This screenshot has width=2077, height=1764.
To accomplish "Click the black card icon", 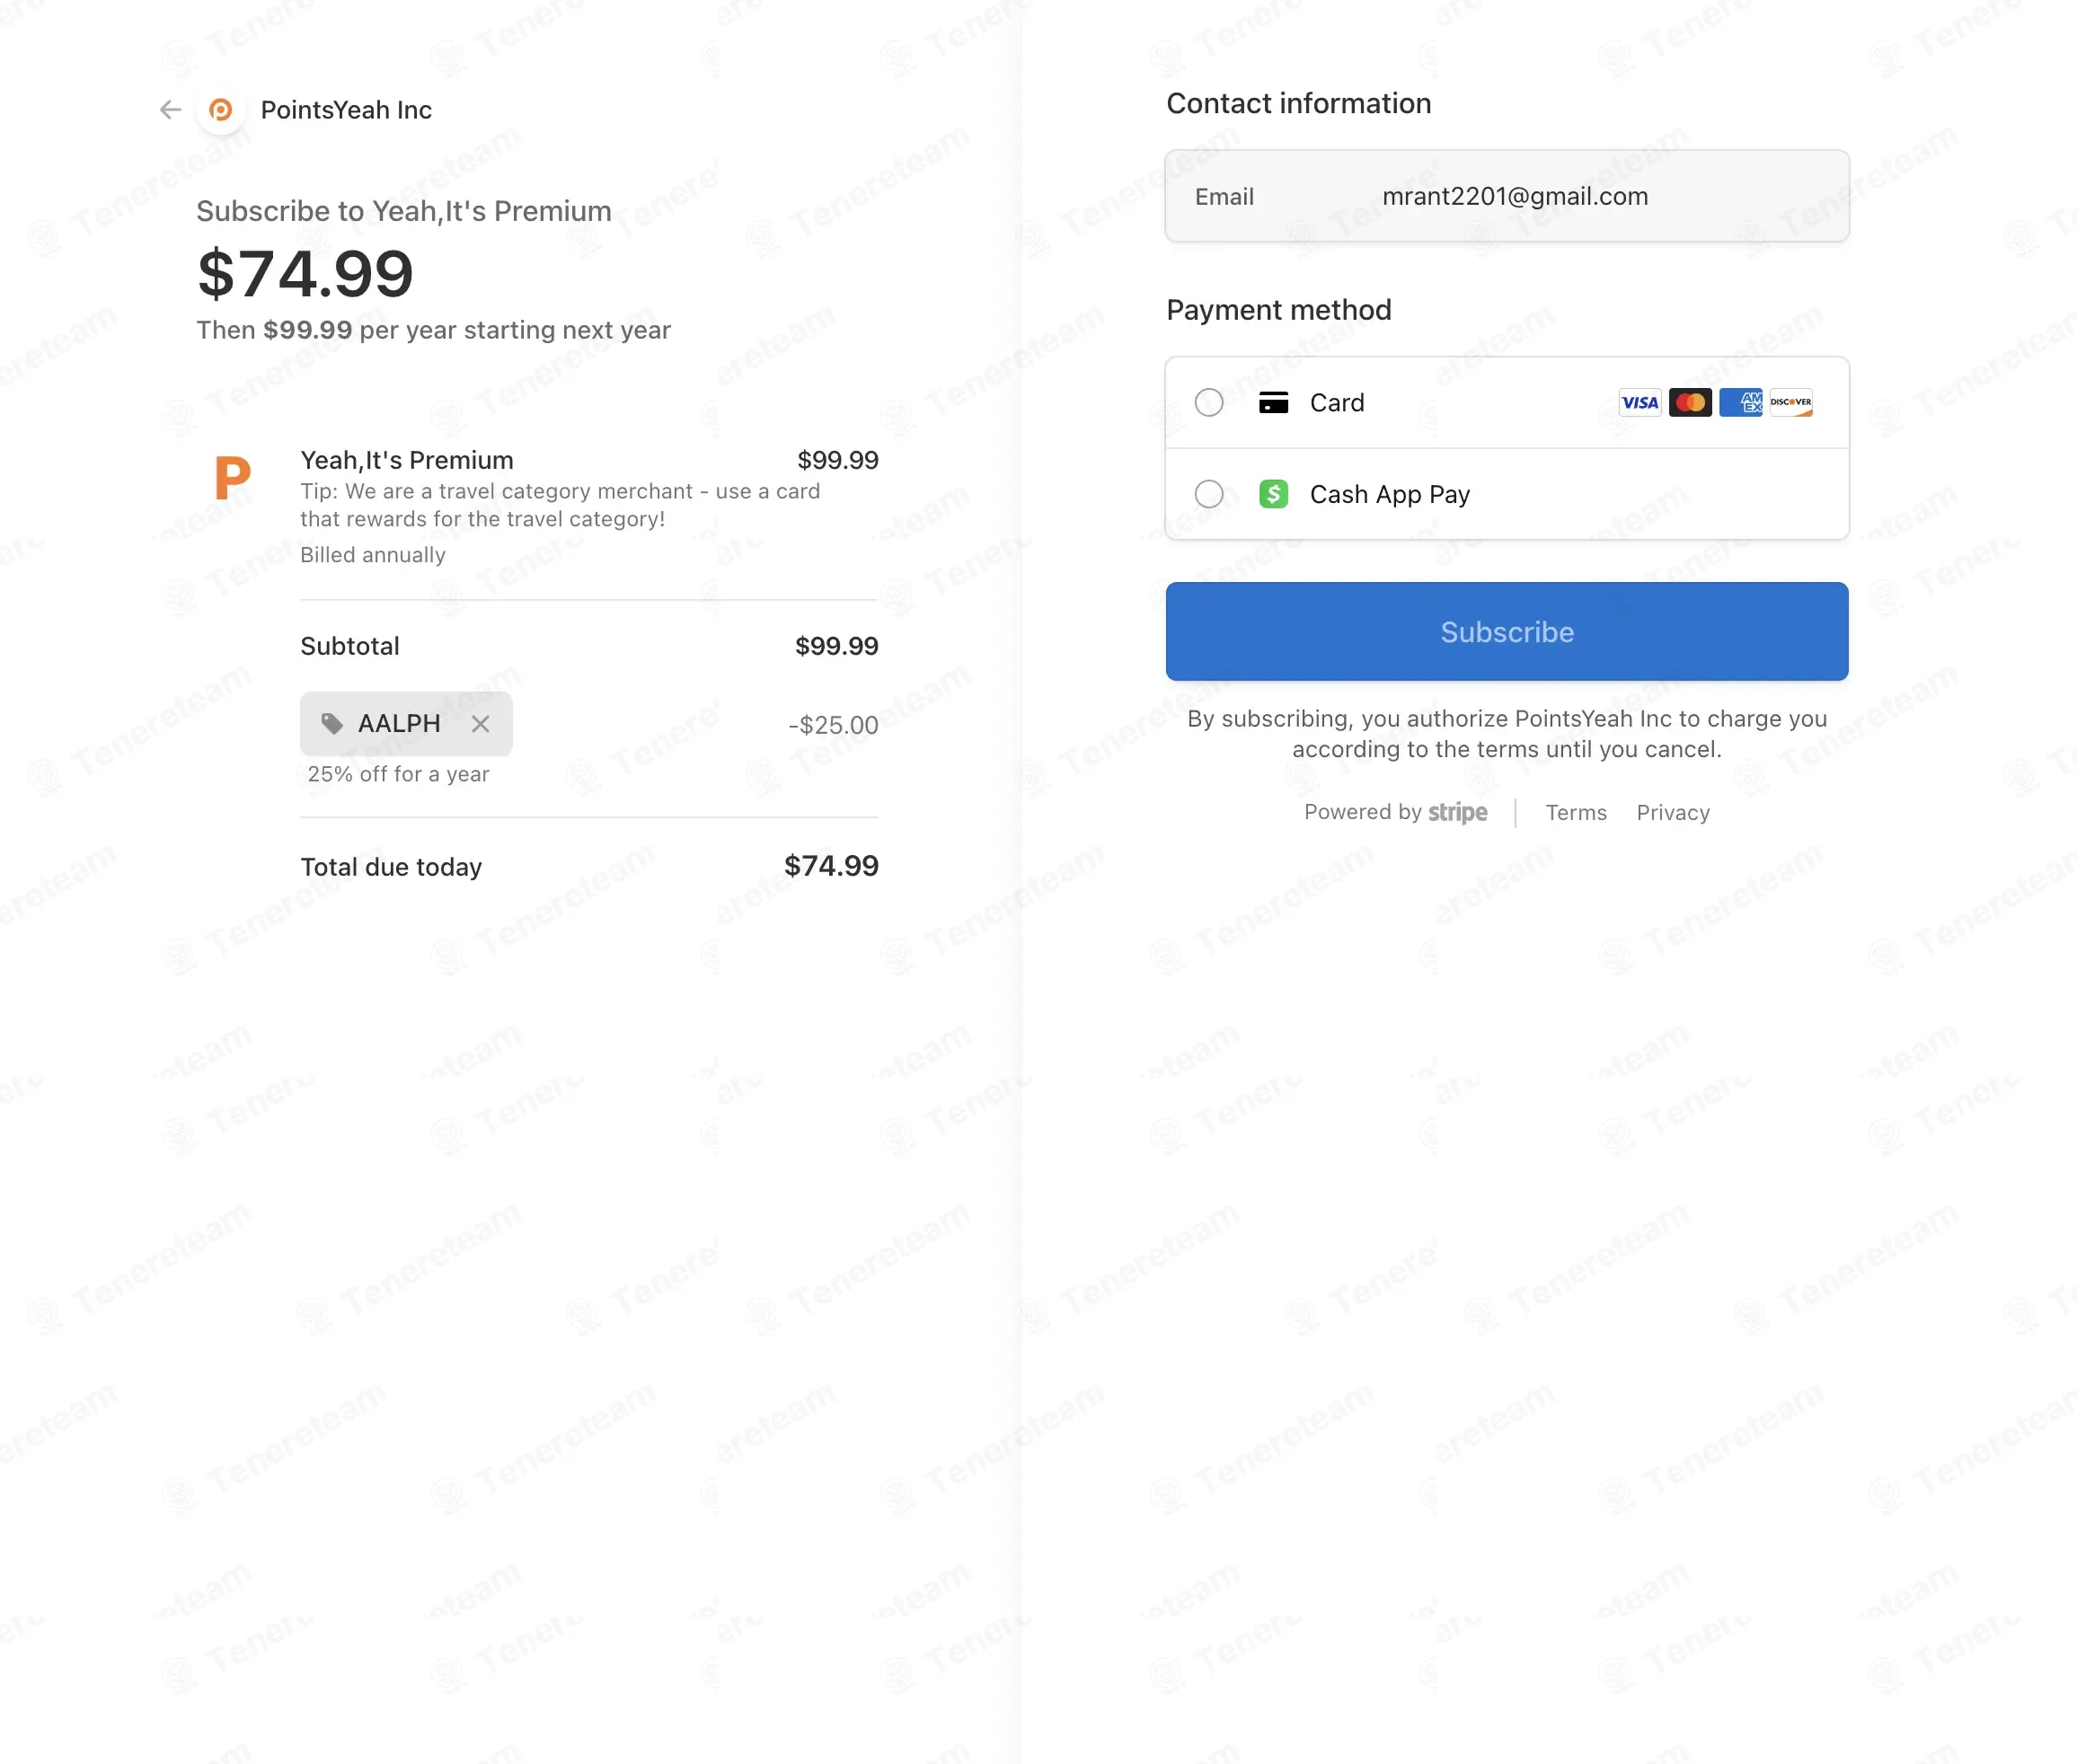I will (1273, 402).
